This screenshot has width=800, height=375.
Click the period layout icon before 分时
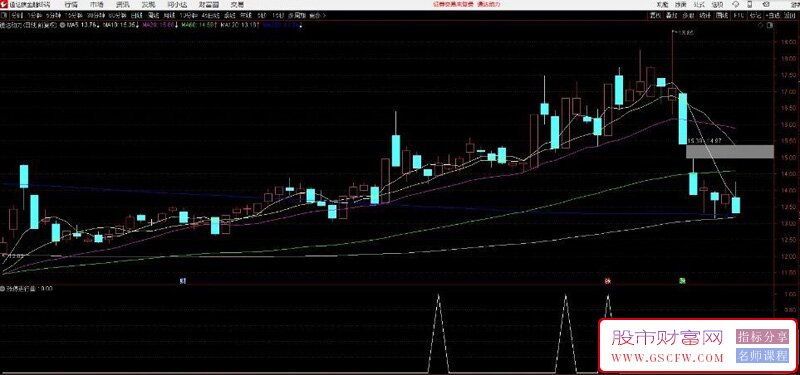click(x=4, y=16)
